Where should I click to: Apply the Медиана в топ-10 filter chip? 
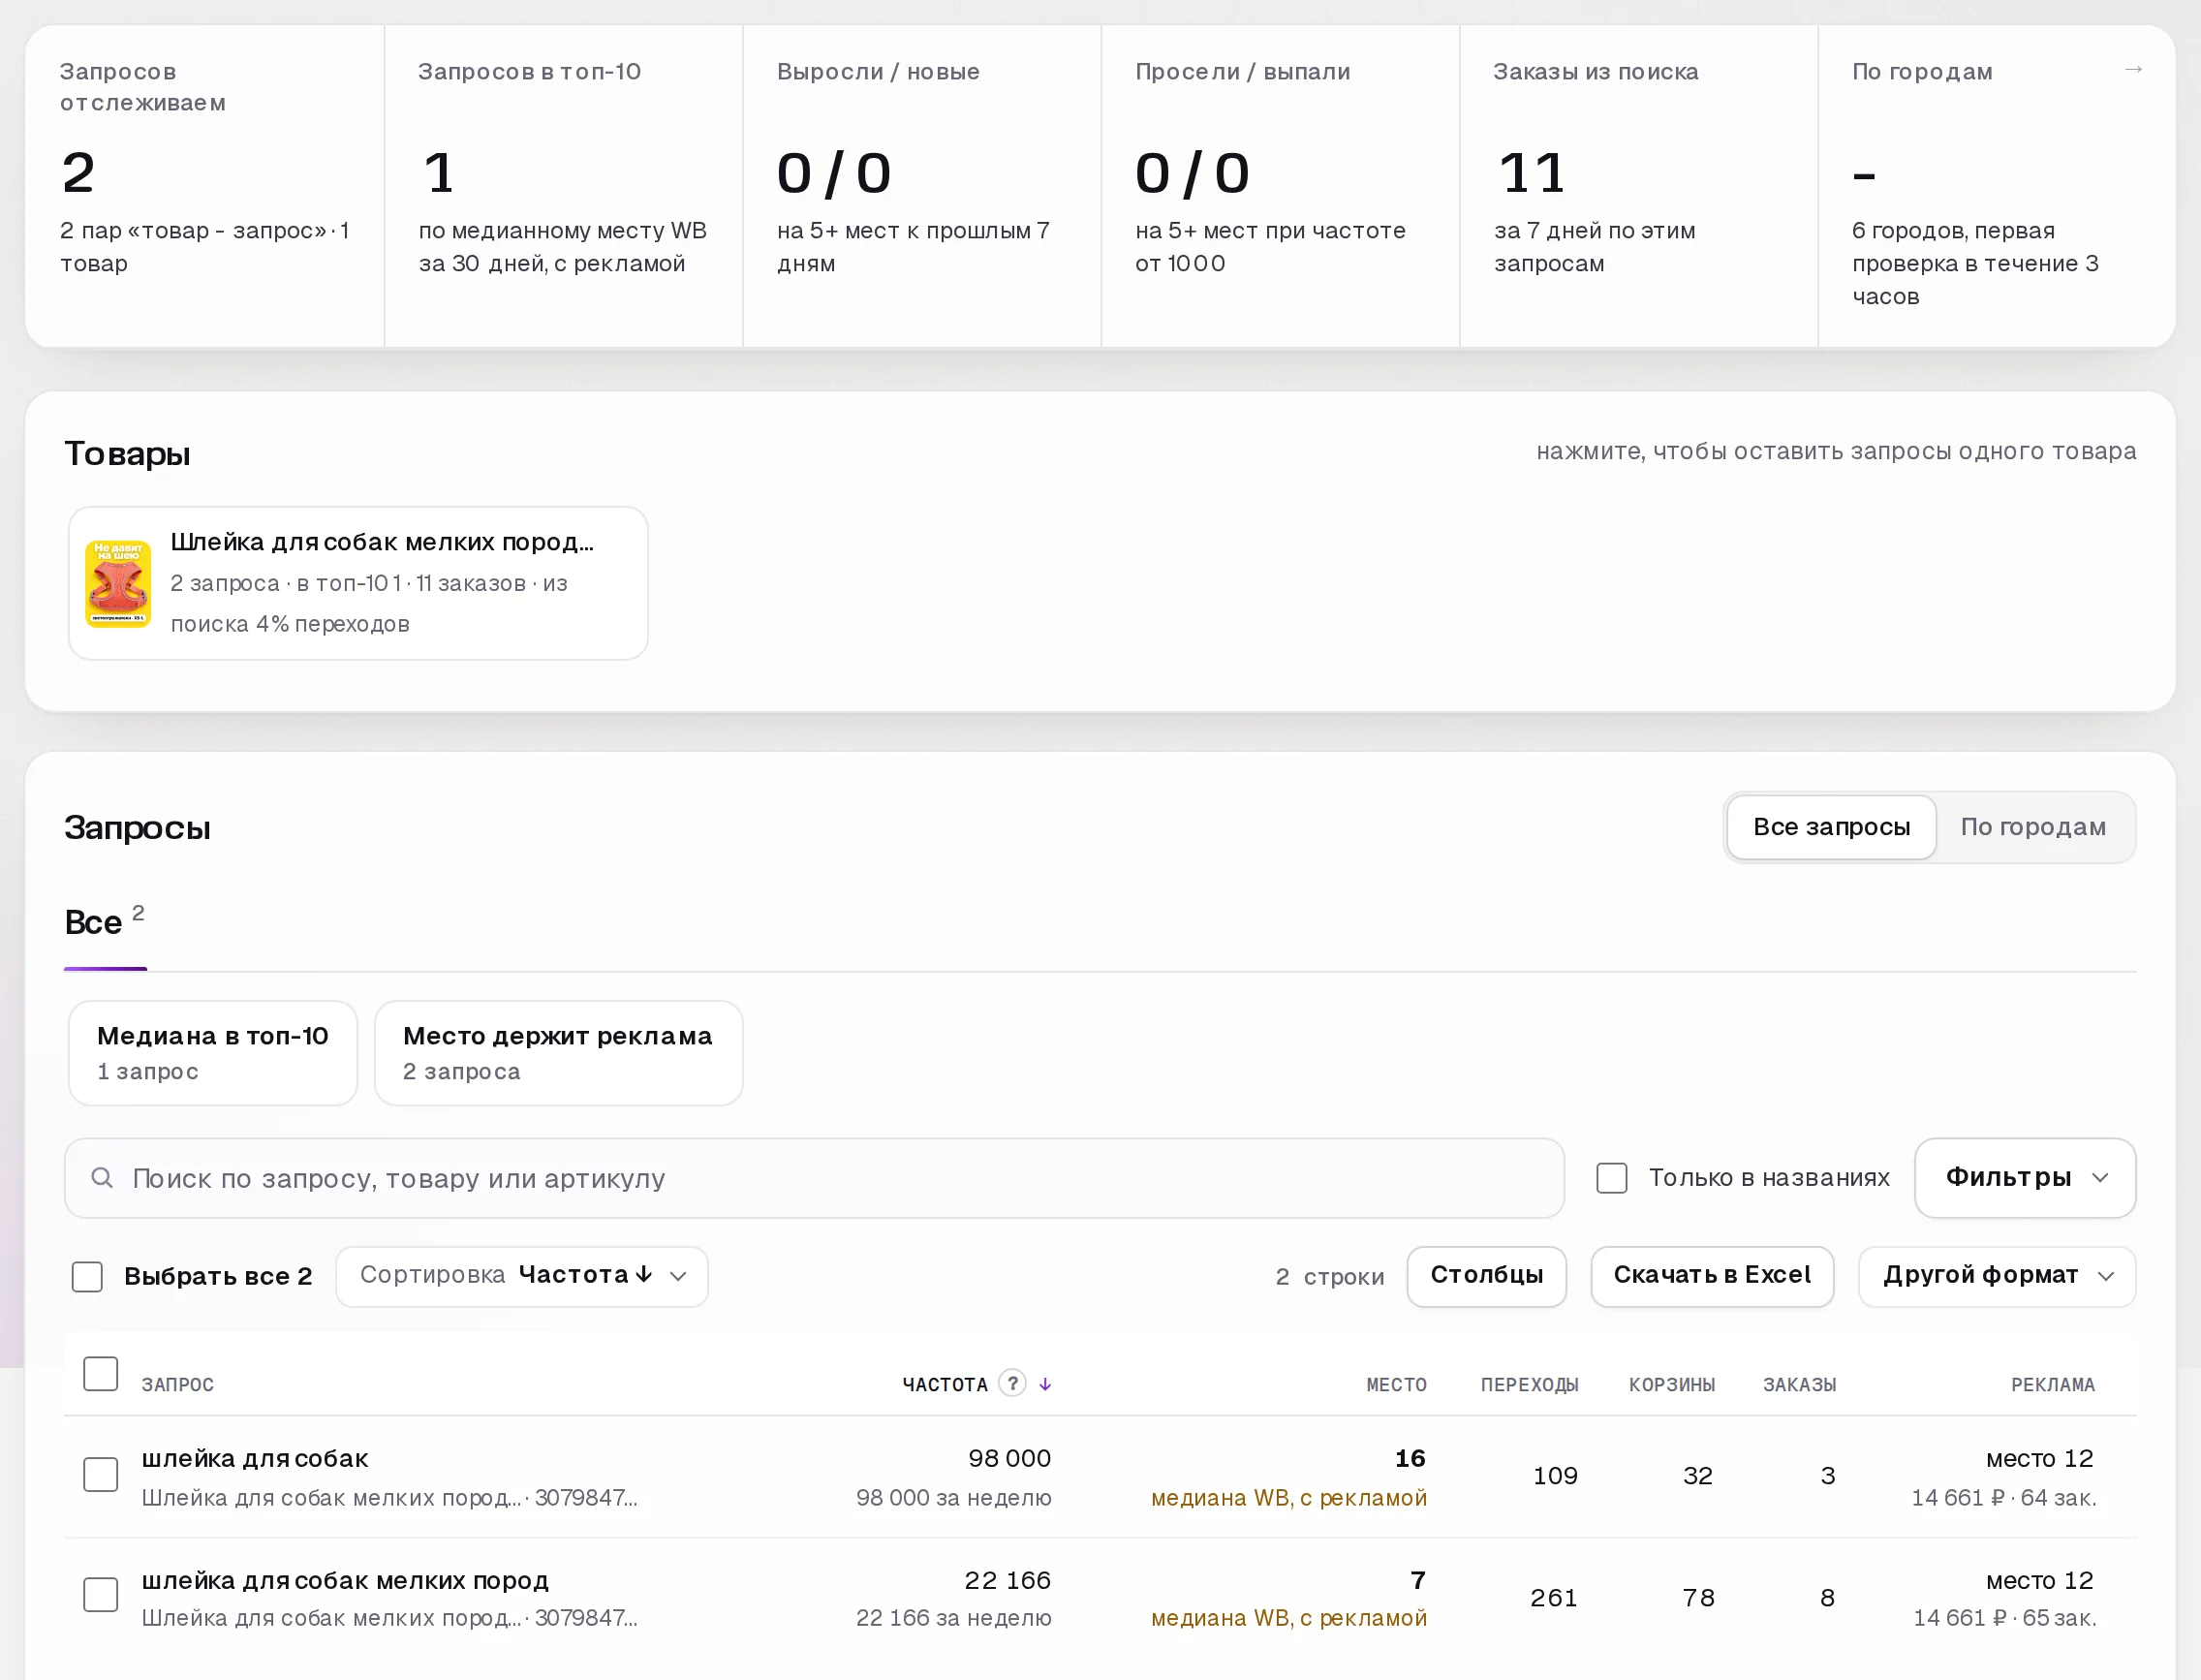pos(213,1053)
